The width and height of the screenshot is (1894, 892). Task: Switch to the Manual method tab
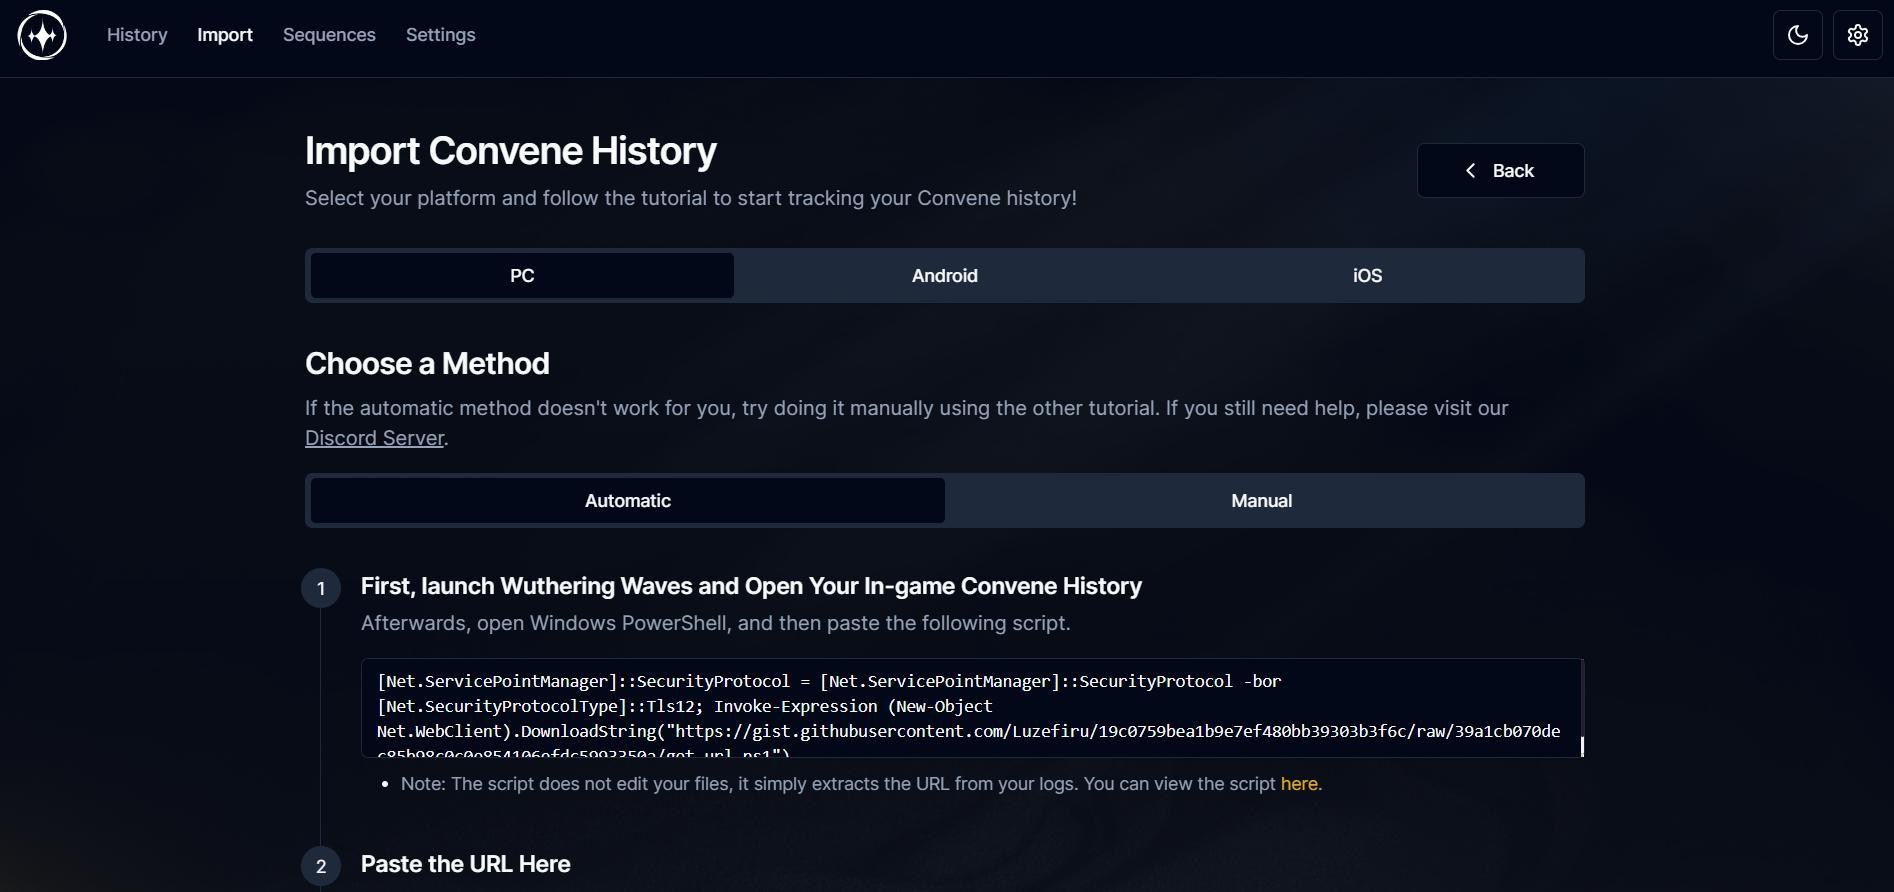click(1261, 501)
